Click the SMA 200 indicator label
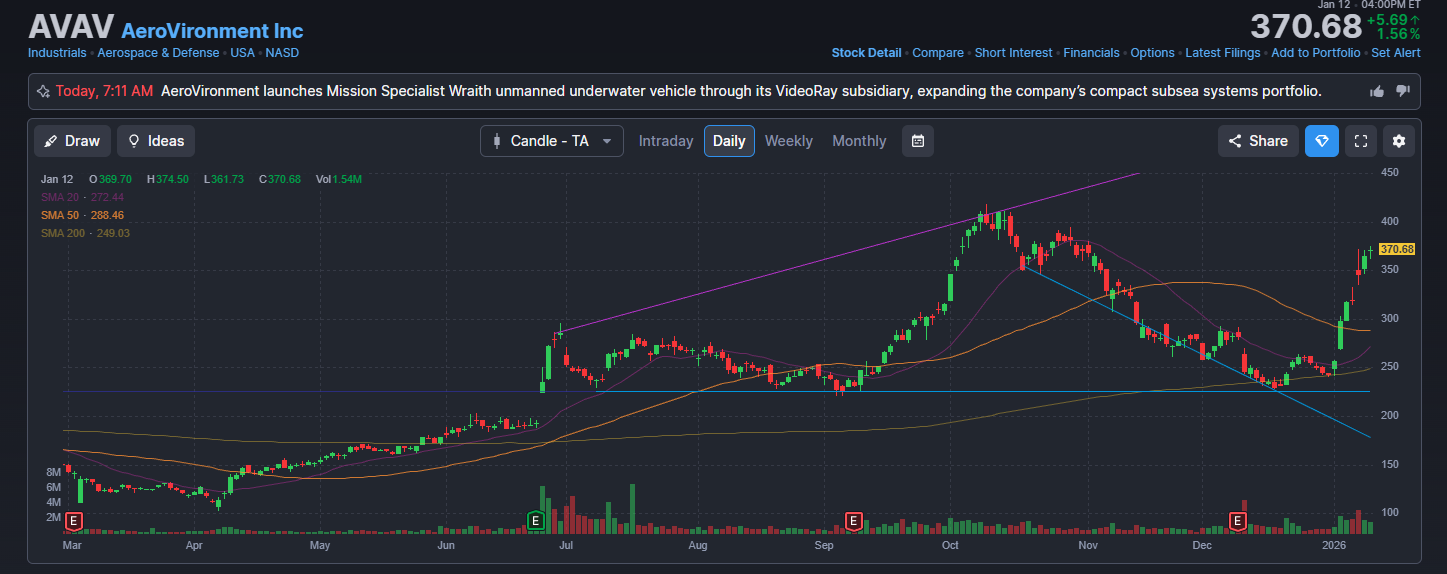This screenshot has height=574, width=1447. point(86,233)
